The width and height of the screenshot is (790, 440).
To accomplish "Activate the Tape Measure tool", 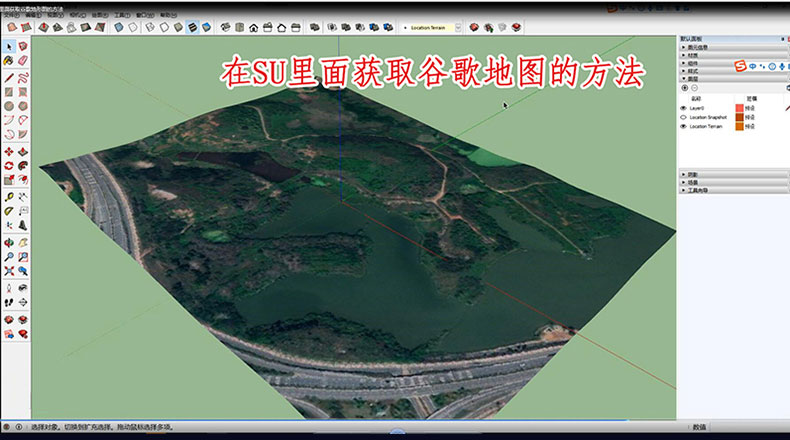I will [9, 196].
